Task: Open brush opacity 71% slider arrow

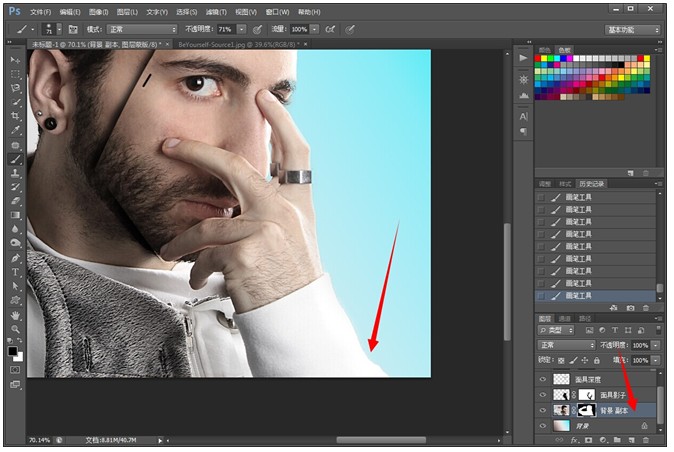Action: [242, 29]
